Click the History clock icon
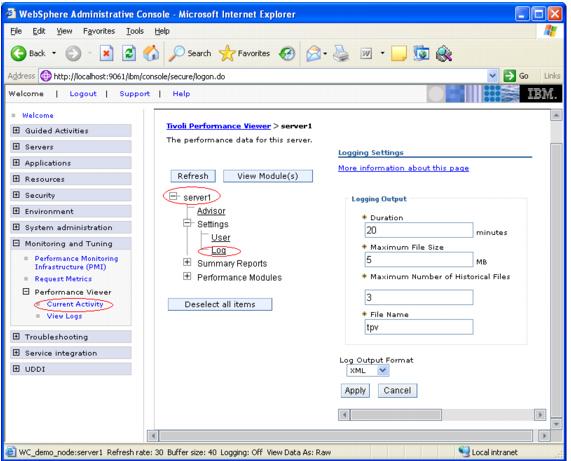571x461 pixels. pyautogui.click(x=287, y=54)
